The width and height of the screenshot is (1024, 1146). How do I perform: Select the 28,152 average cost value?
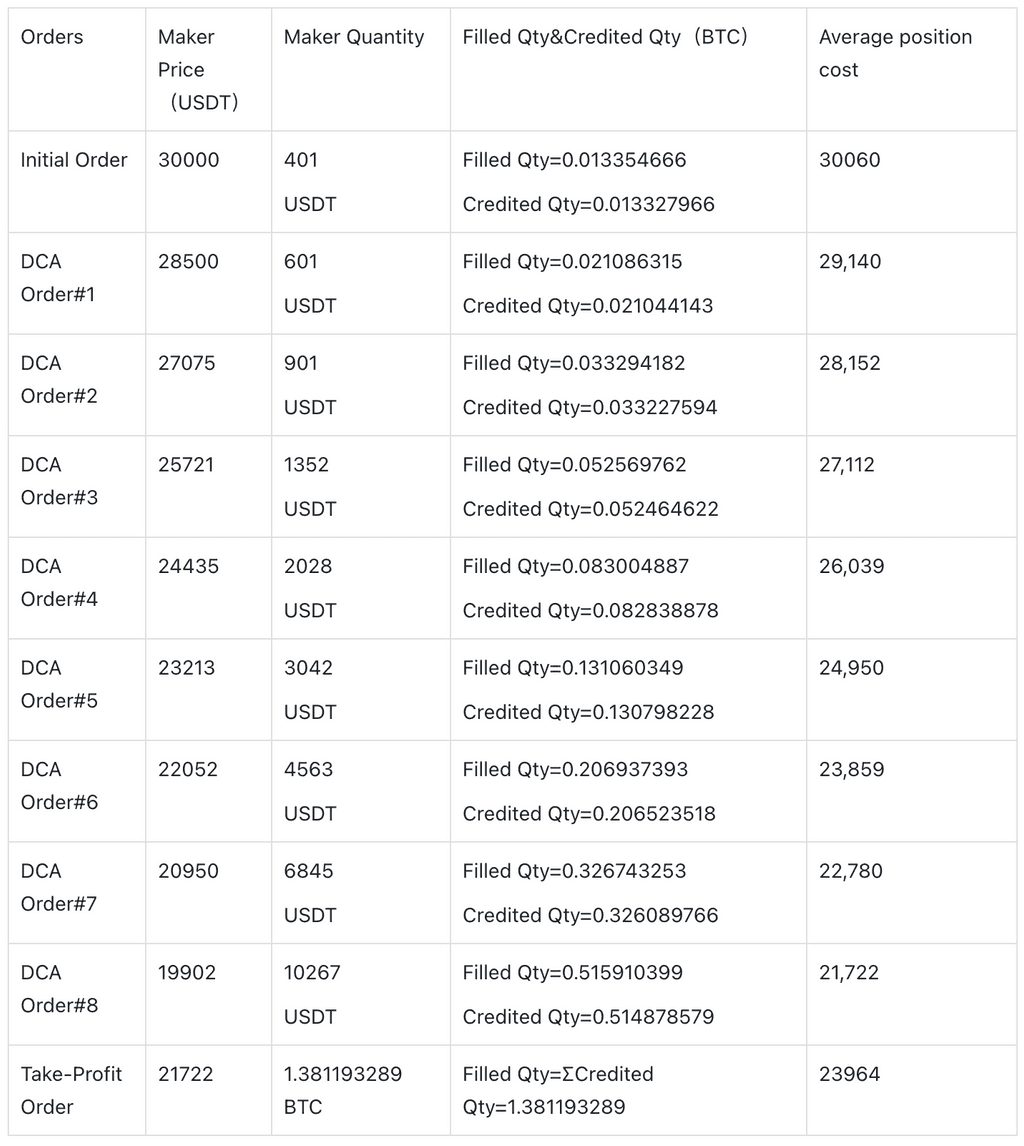tap(850, 363)
